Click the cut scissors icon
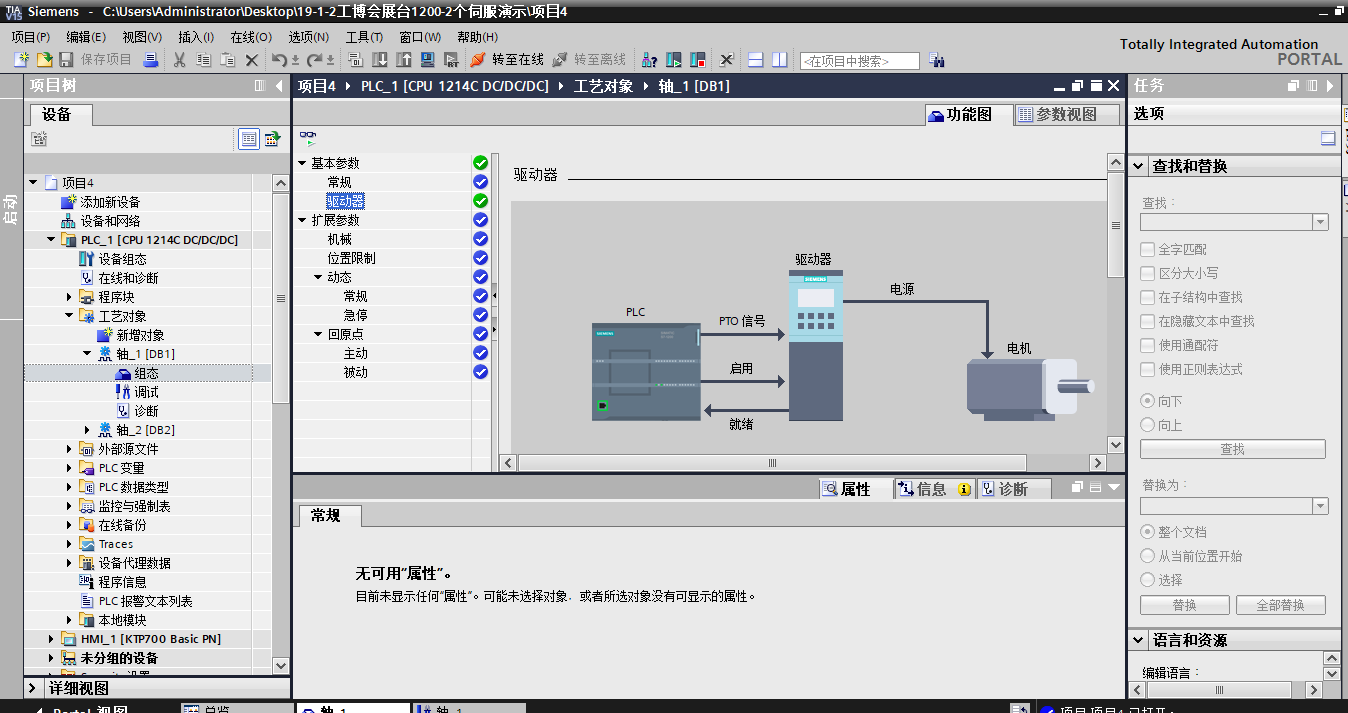 180,60
